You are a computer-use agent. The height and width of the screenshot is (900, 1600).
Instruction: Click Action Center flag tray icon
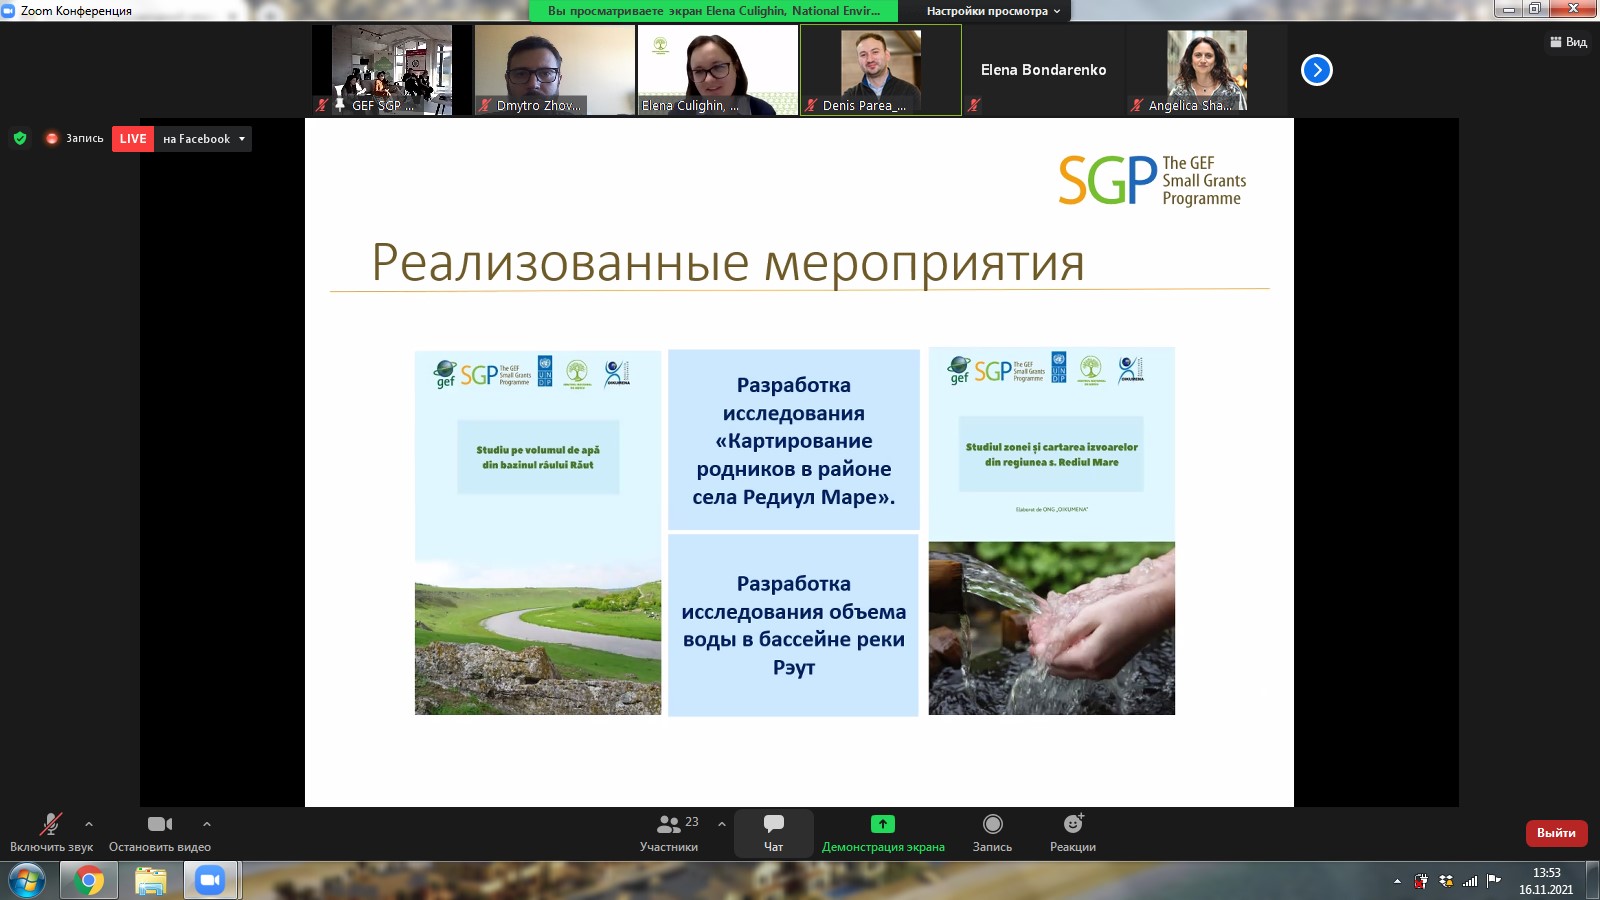tap(1494, 880)
